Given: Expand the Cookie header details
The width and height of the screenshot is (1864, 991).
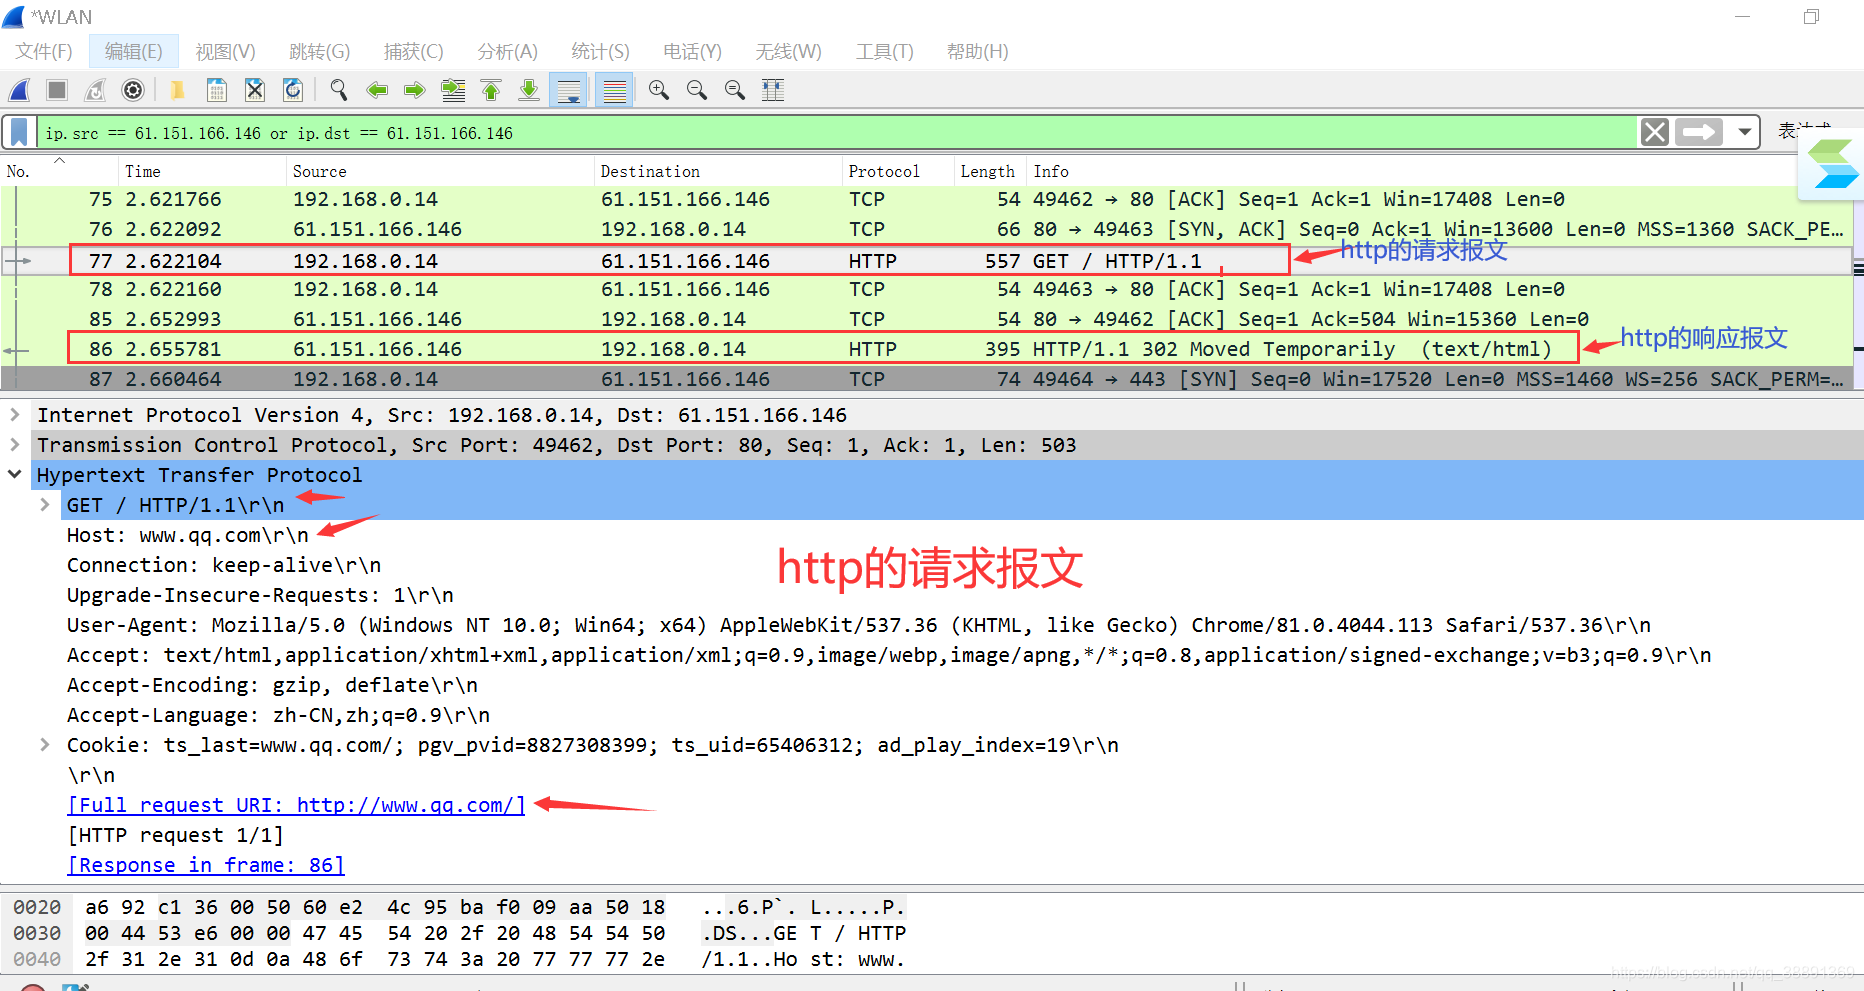Looking at the screenshot, I should coord(45,744).
